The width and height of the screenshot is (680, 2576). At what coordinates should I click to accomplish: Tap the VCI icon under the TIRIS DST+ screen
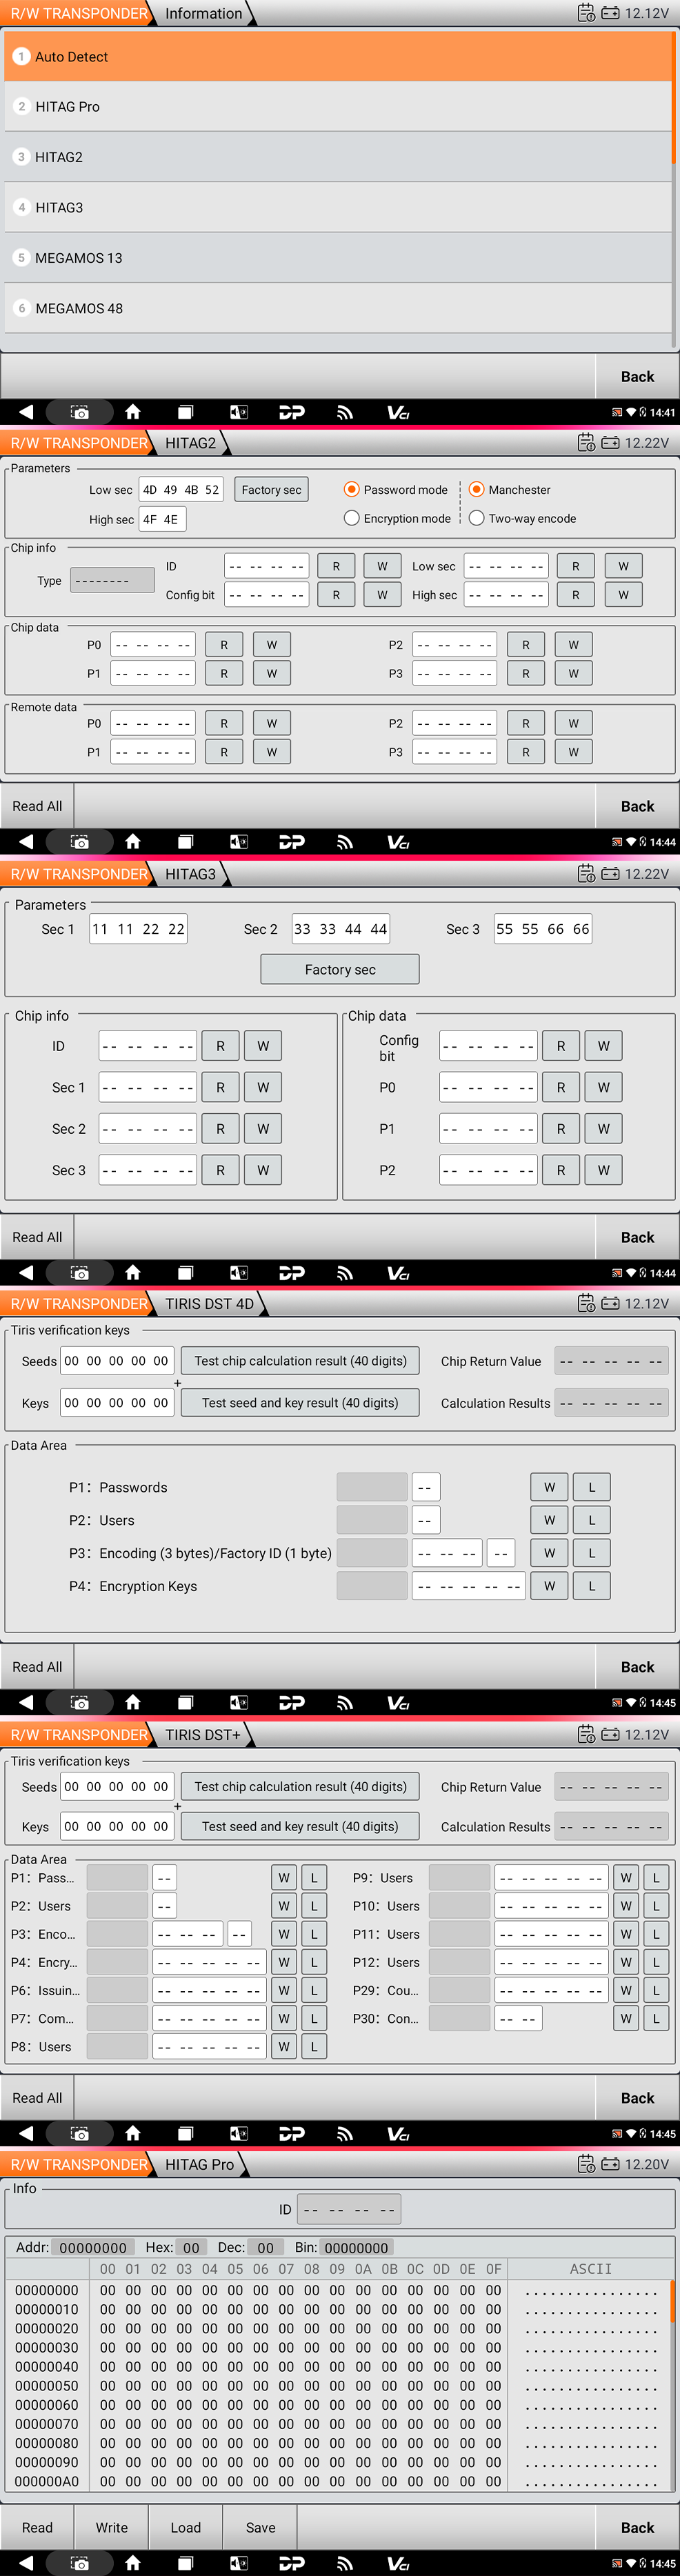(398, 2134)
